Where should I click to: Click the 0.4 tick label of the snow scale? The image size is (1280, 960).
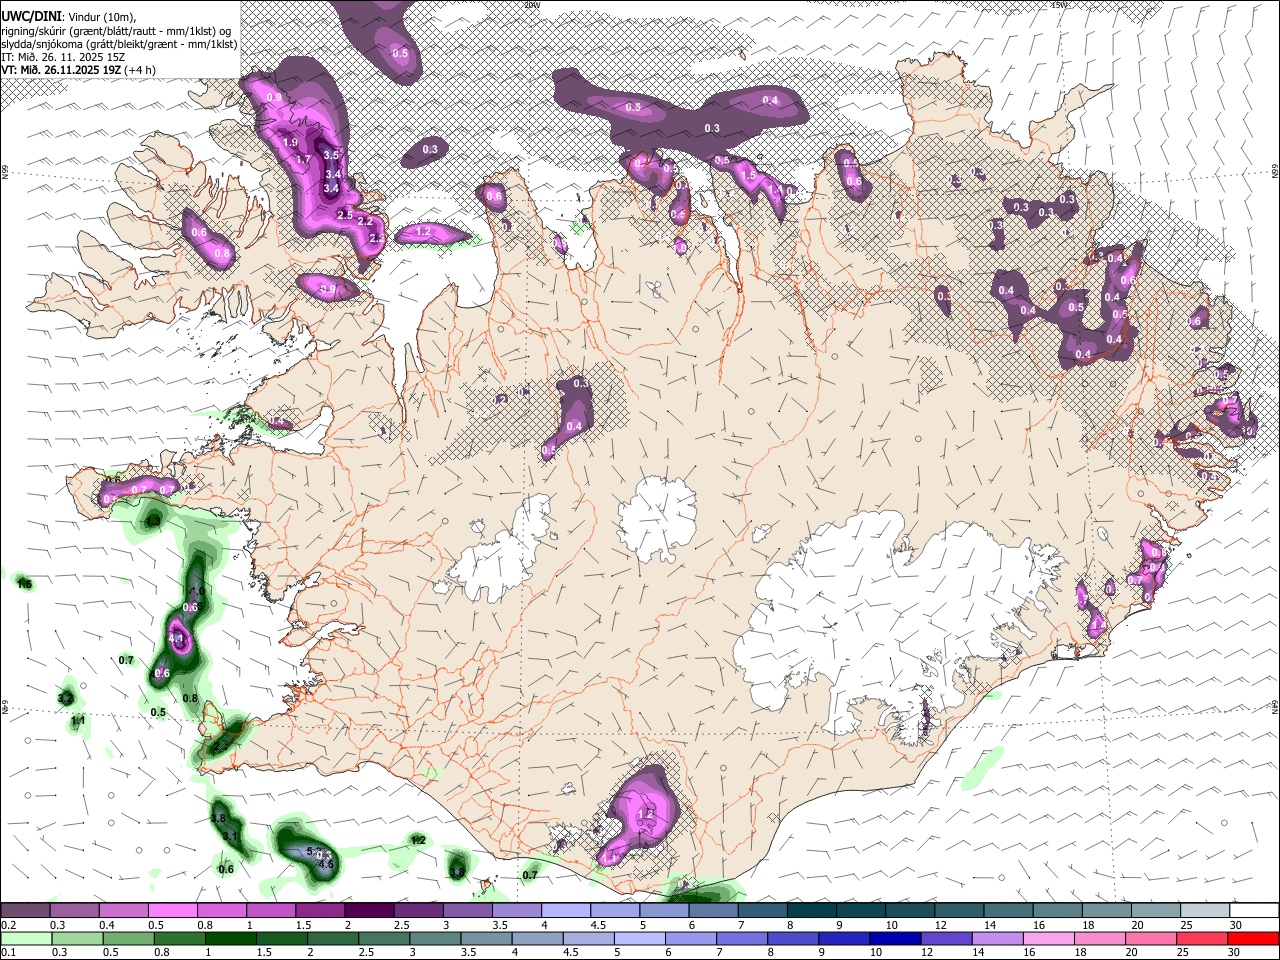pyautogui.click(x=106, y=925)
